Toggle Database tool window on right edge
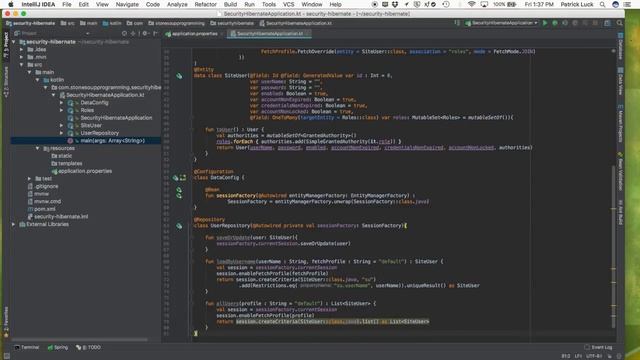The image size is (640, 360). 620,46
